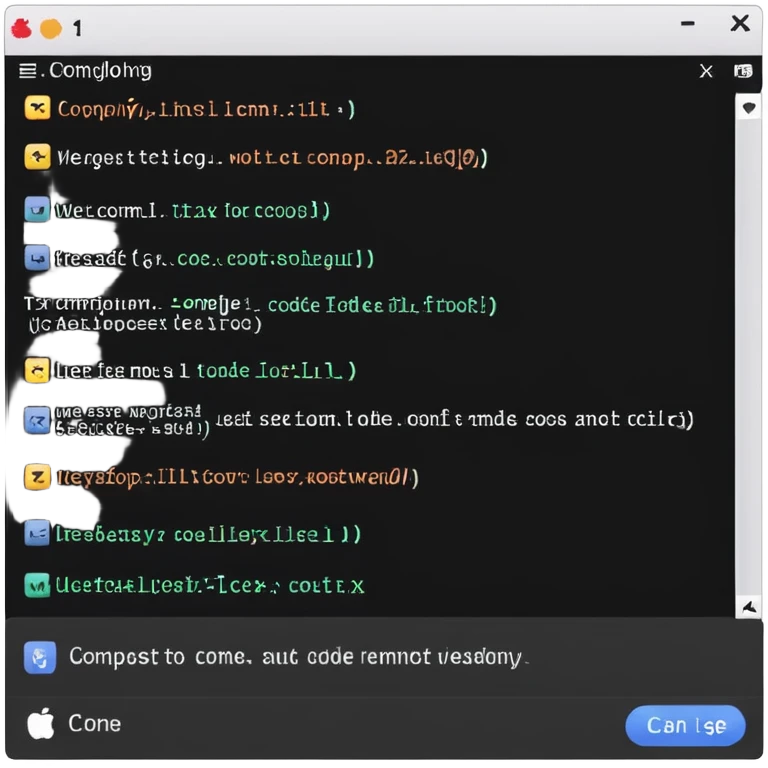
Task: Close the window with the title bar X
Action: pos(740,23)
